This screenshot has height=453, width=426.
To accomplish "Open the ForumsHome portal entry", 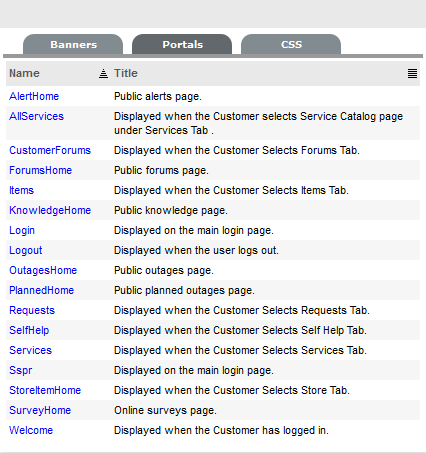I will (41, 170).
